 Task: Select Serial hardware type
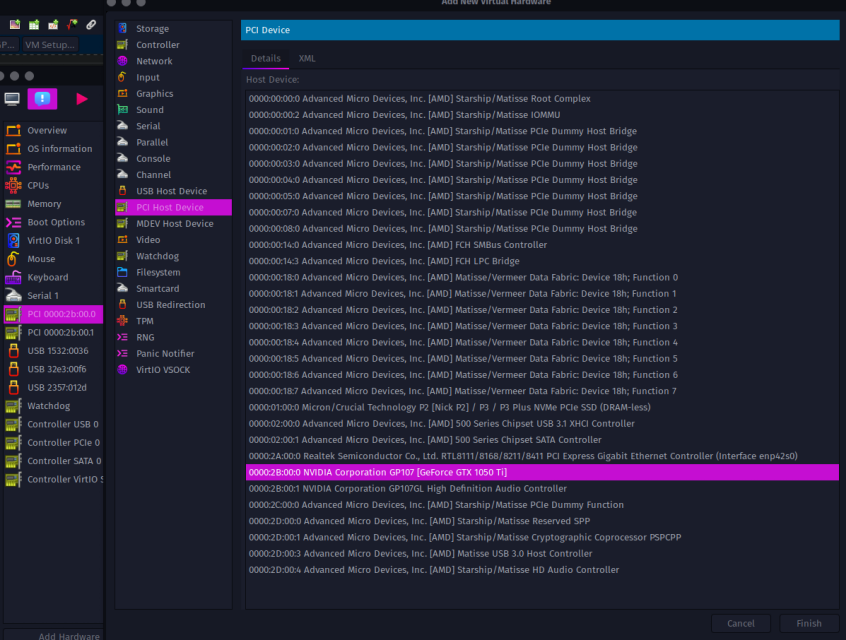(173, 126)
